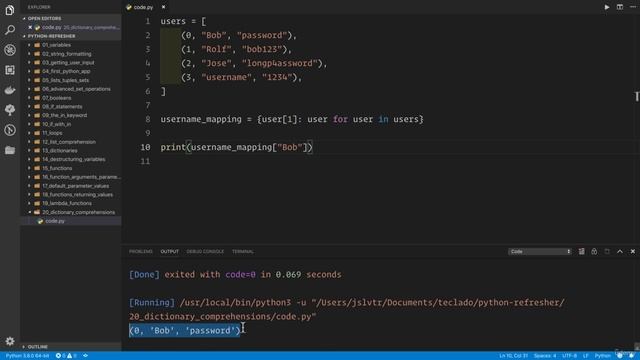
Task: Expand the 10_if_with_in folder
Action: [x=56, y=124]
